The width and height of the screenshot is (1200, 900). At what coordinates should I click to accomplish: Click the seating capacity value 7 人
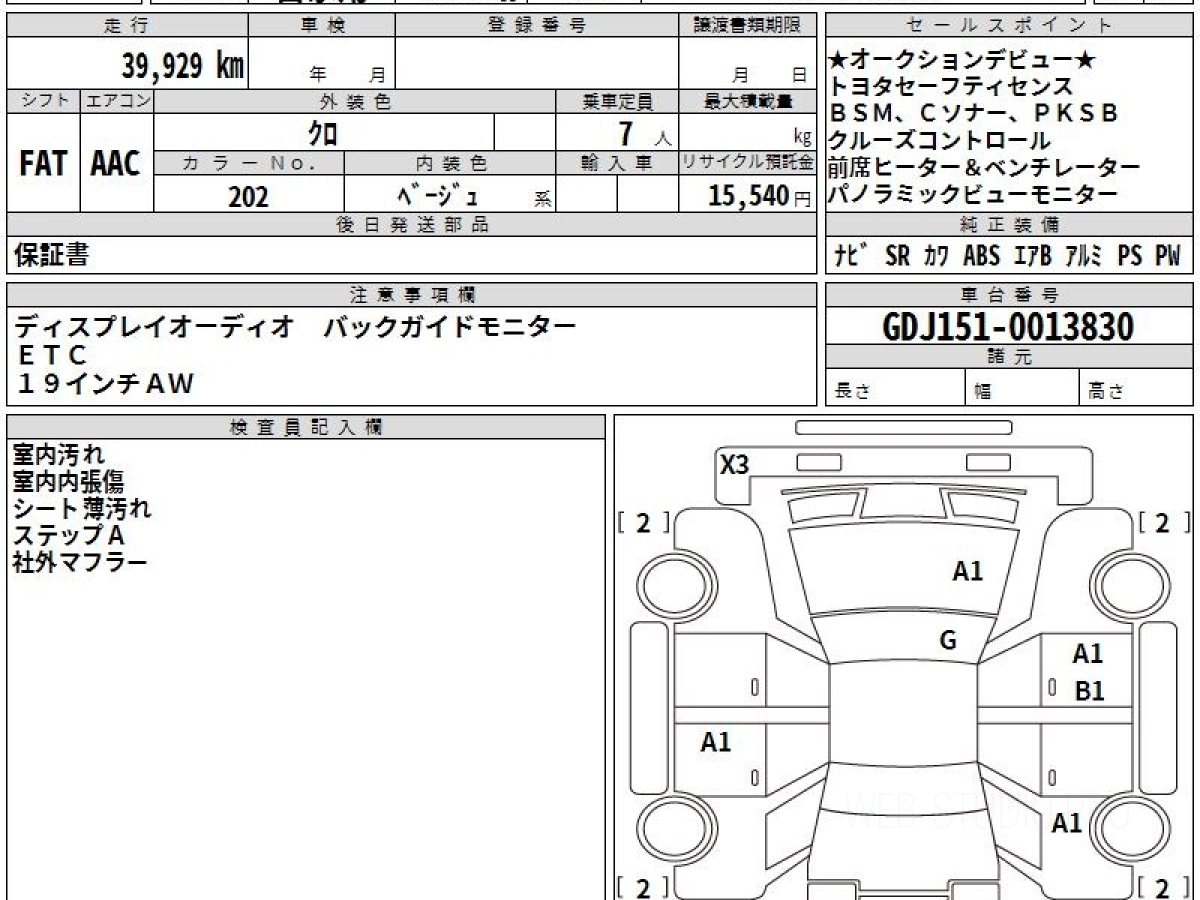click(646, 133)
